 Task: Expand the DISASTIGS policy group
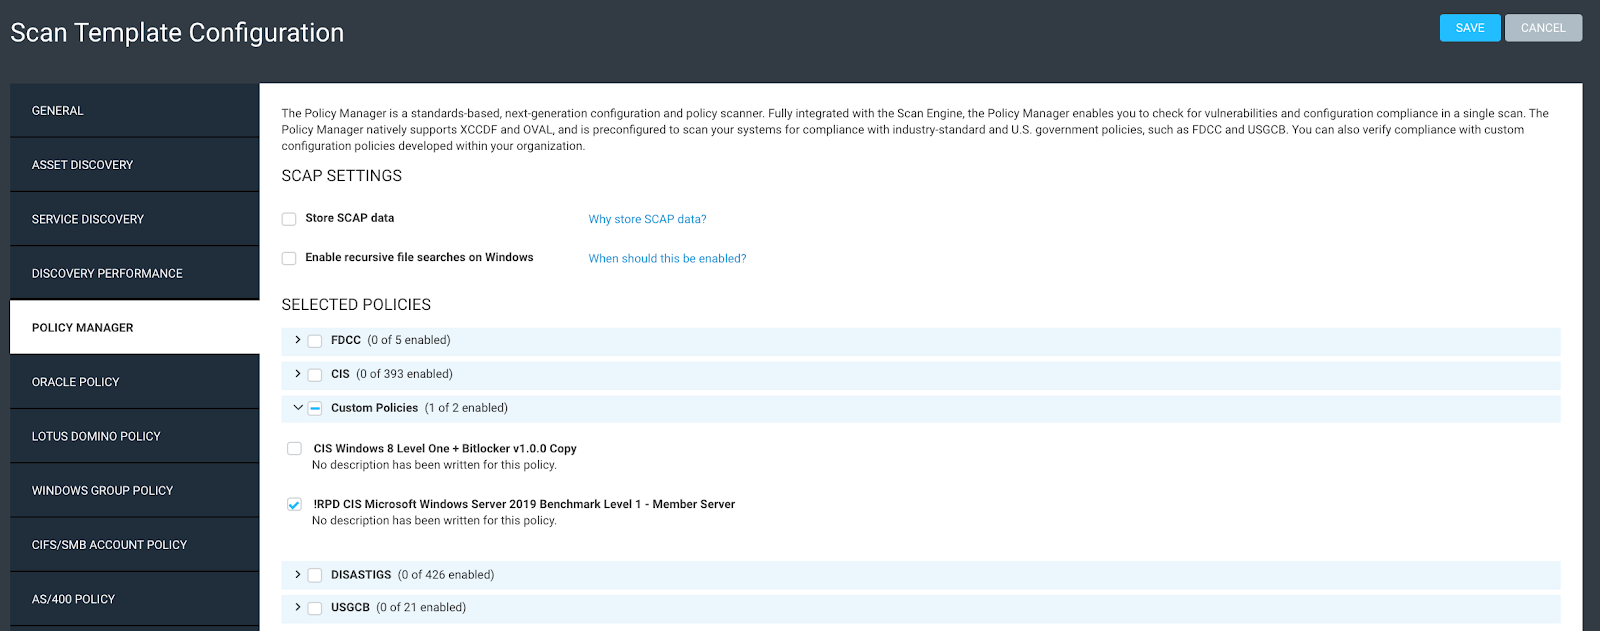[297, 575]
